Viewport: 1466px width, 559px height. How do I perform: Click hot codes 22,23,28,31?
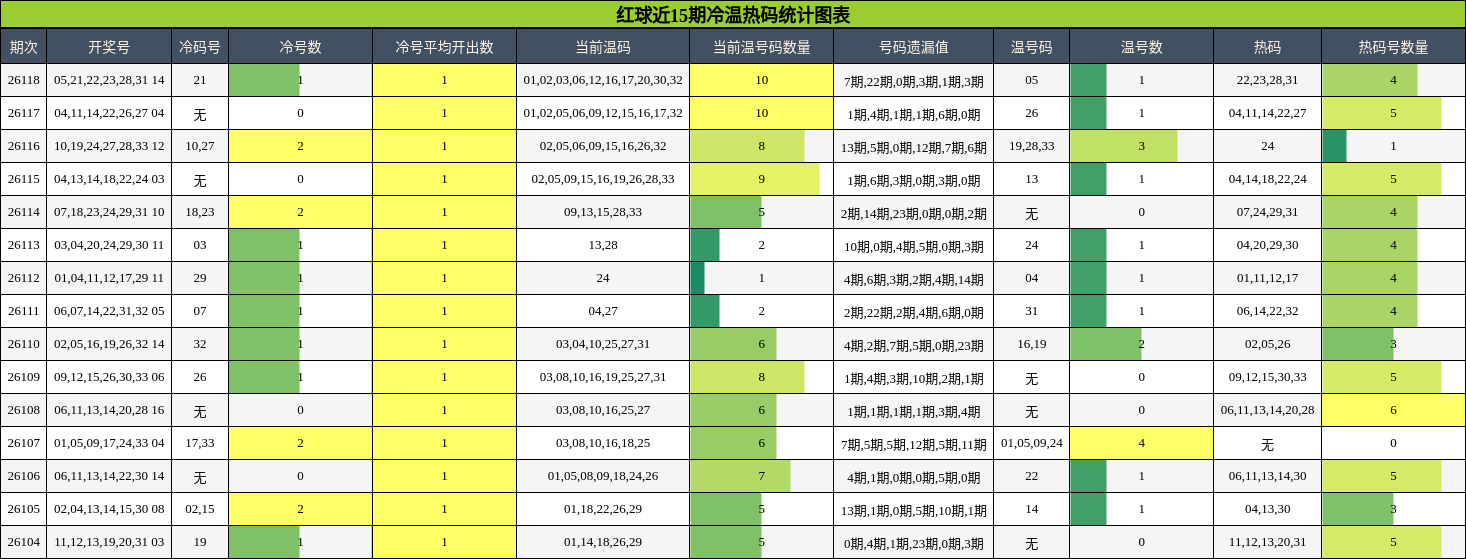pos(1267,80)
